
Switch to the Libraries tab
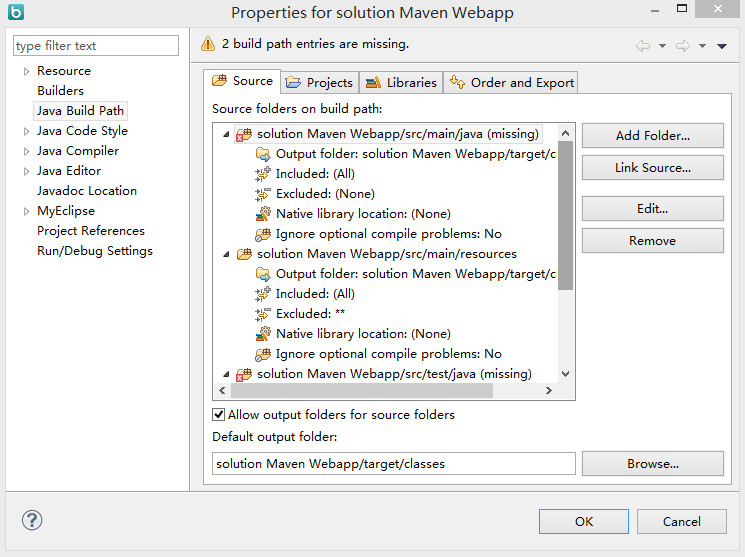tap(400, 83)
